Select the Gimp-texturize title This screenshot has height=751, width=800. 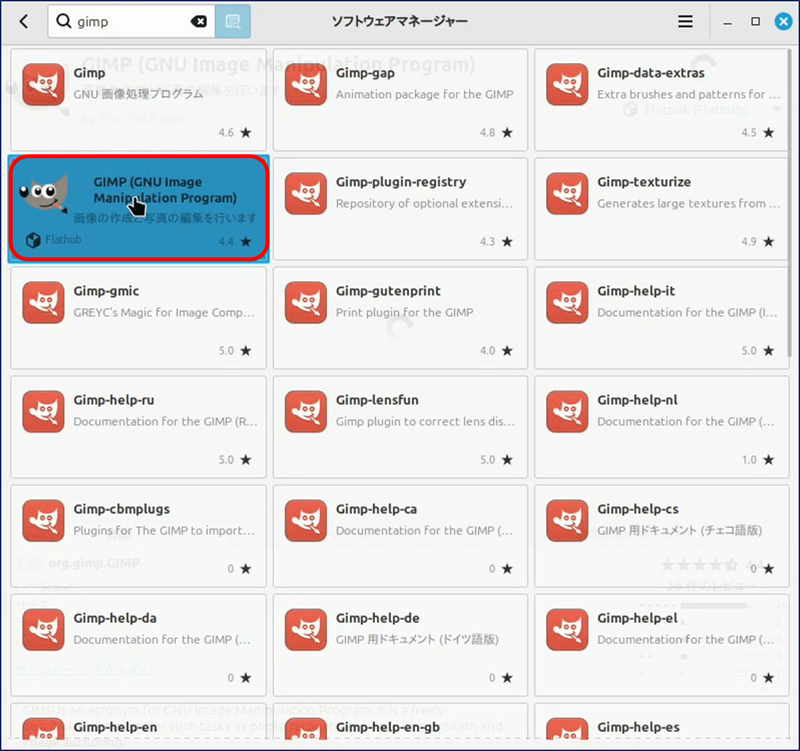pos(644,182)
